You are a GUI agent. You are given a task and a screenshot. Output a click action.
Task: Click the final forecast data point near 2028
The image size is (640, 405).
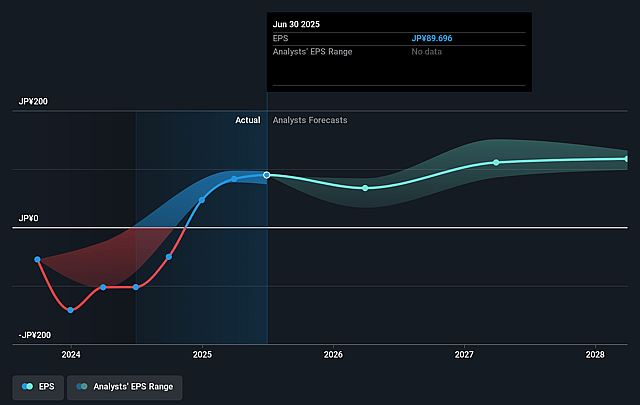coord(627,158)
